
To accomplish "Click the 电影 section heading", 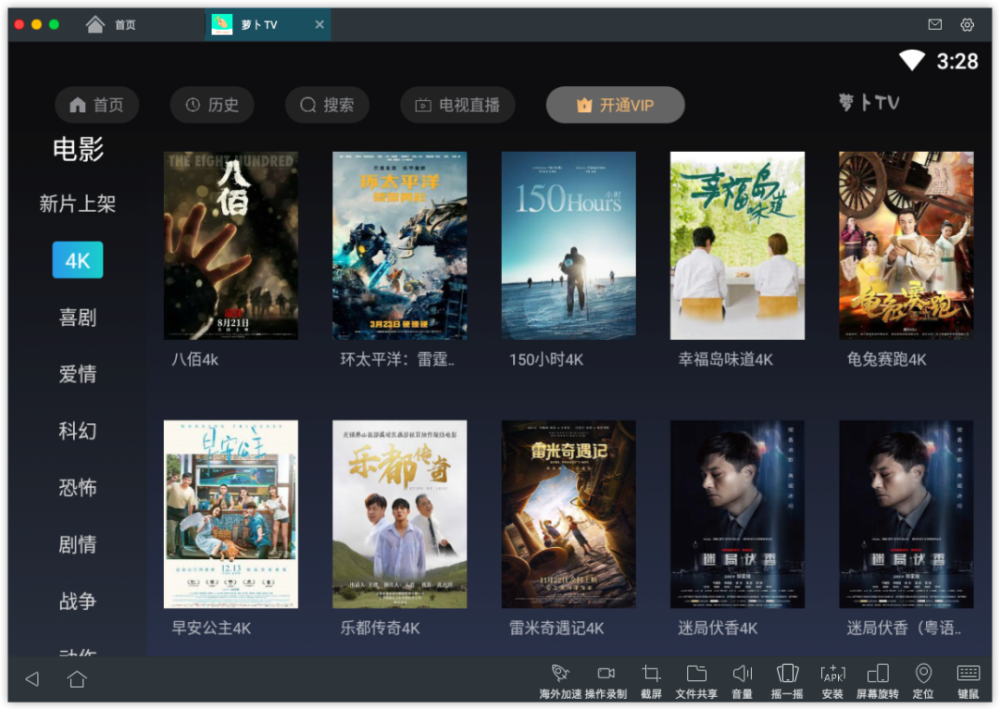I will [x=78, y=149].
